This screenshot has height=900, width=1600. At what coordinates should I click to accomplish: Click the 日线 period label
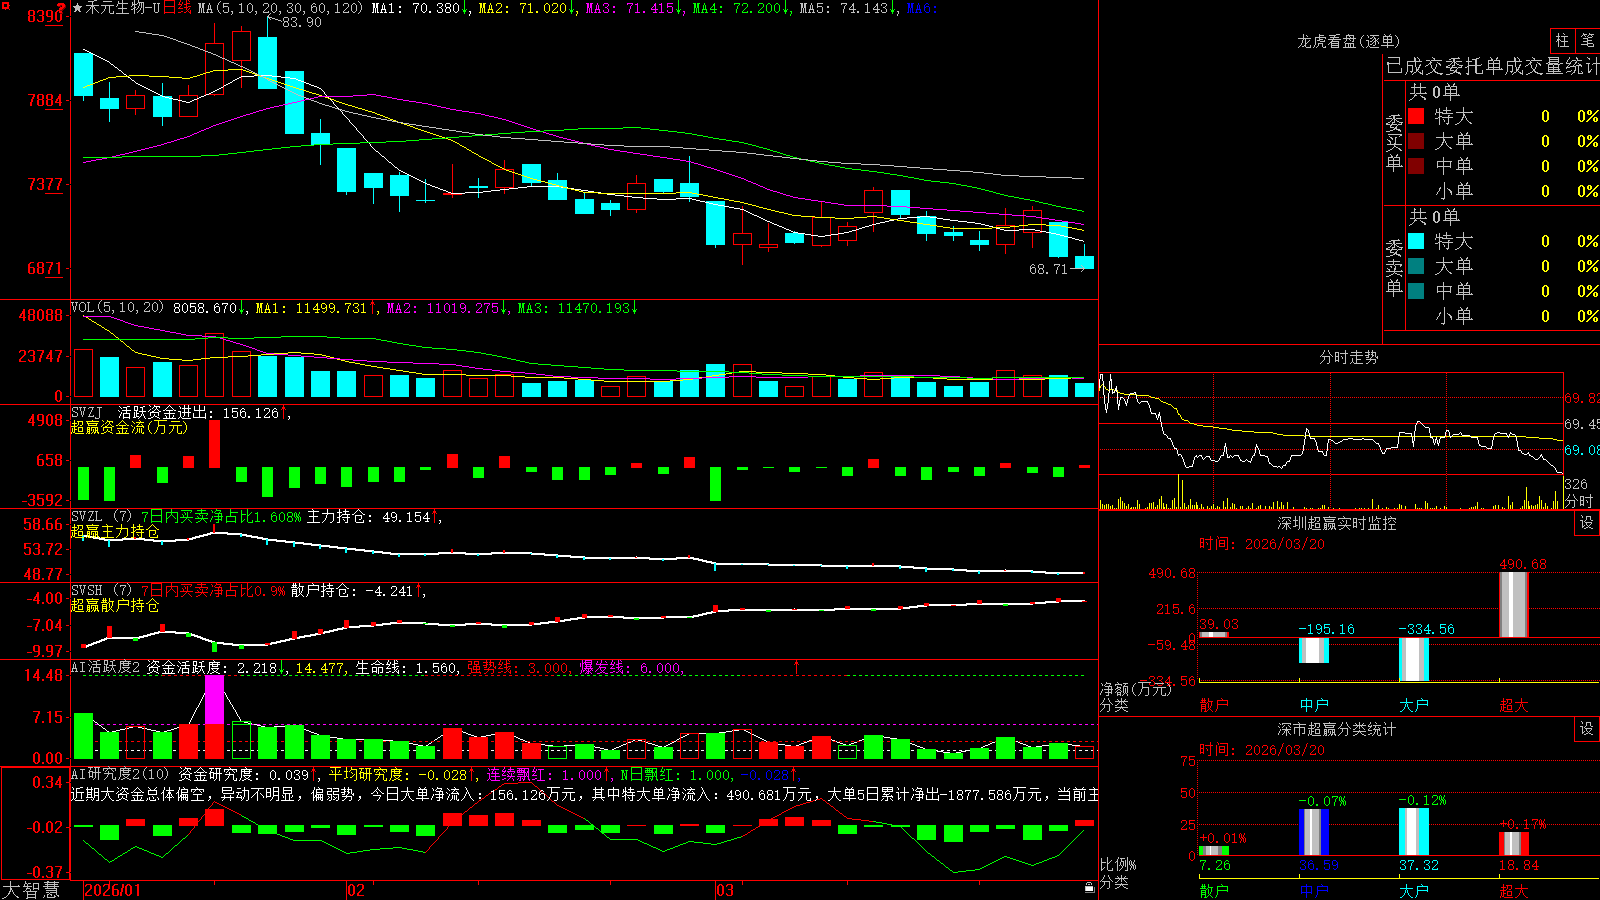pyautogui.click(x=177, y=8)
